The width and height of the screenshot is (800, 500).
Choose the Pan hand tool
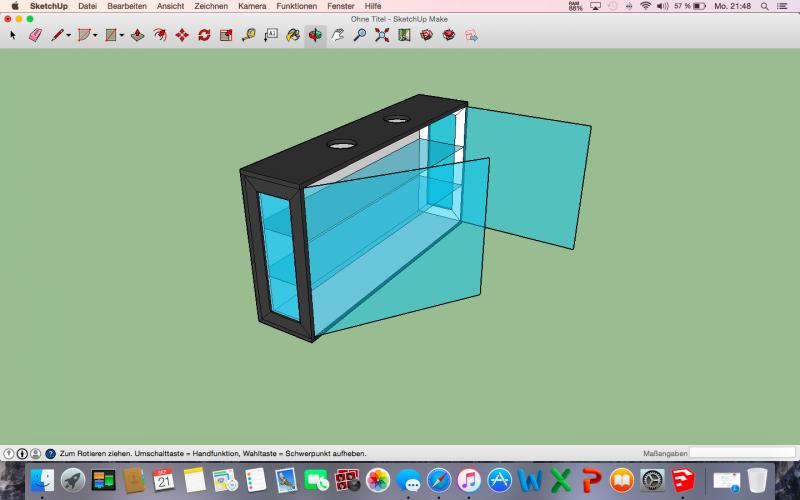(x=337, y=35)
